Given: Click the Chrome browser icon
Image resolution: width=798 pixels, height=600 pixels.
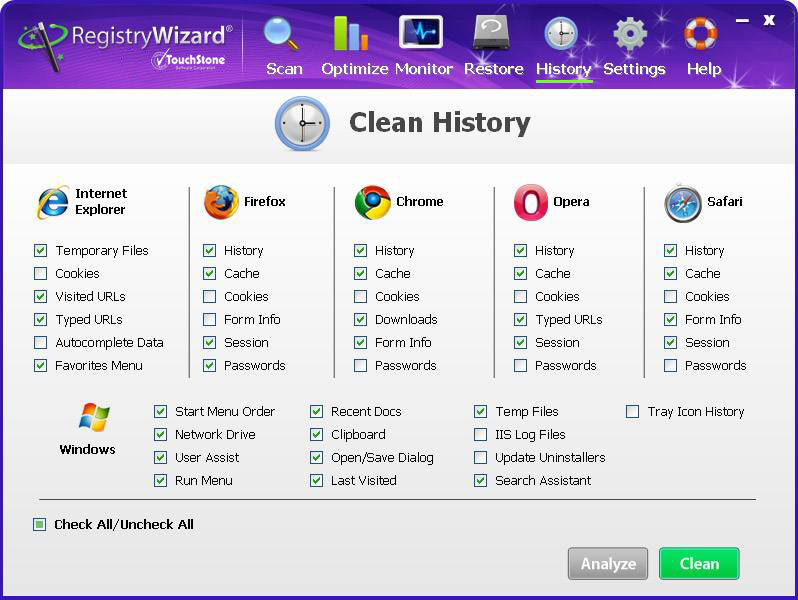Looking at the screenshot, I should [373, 202].
